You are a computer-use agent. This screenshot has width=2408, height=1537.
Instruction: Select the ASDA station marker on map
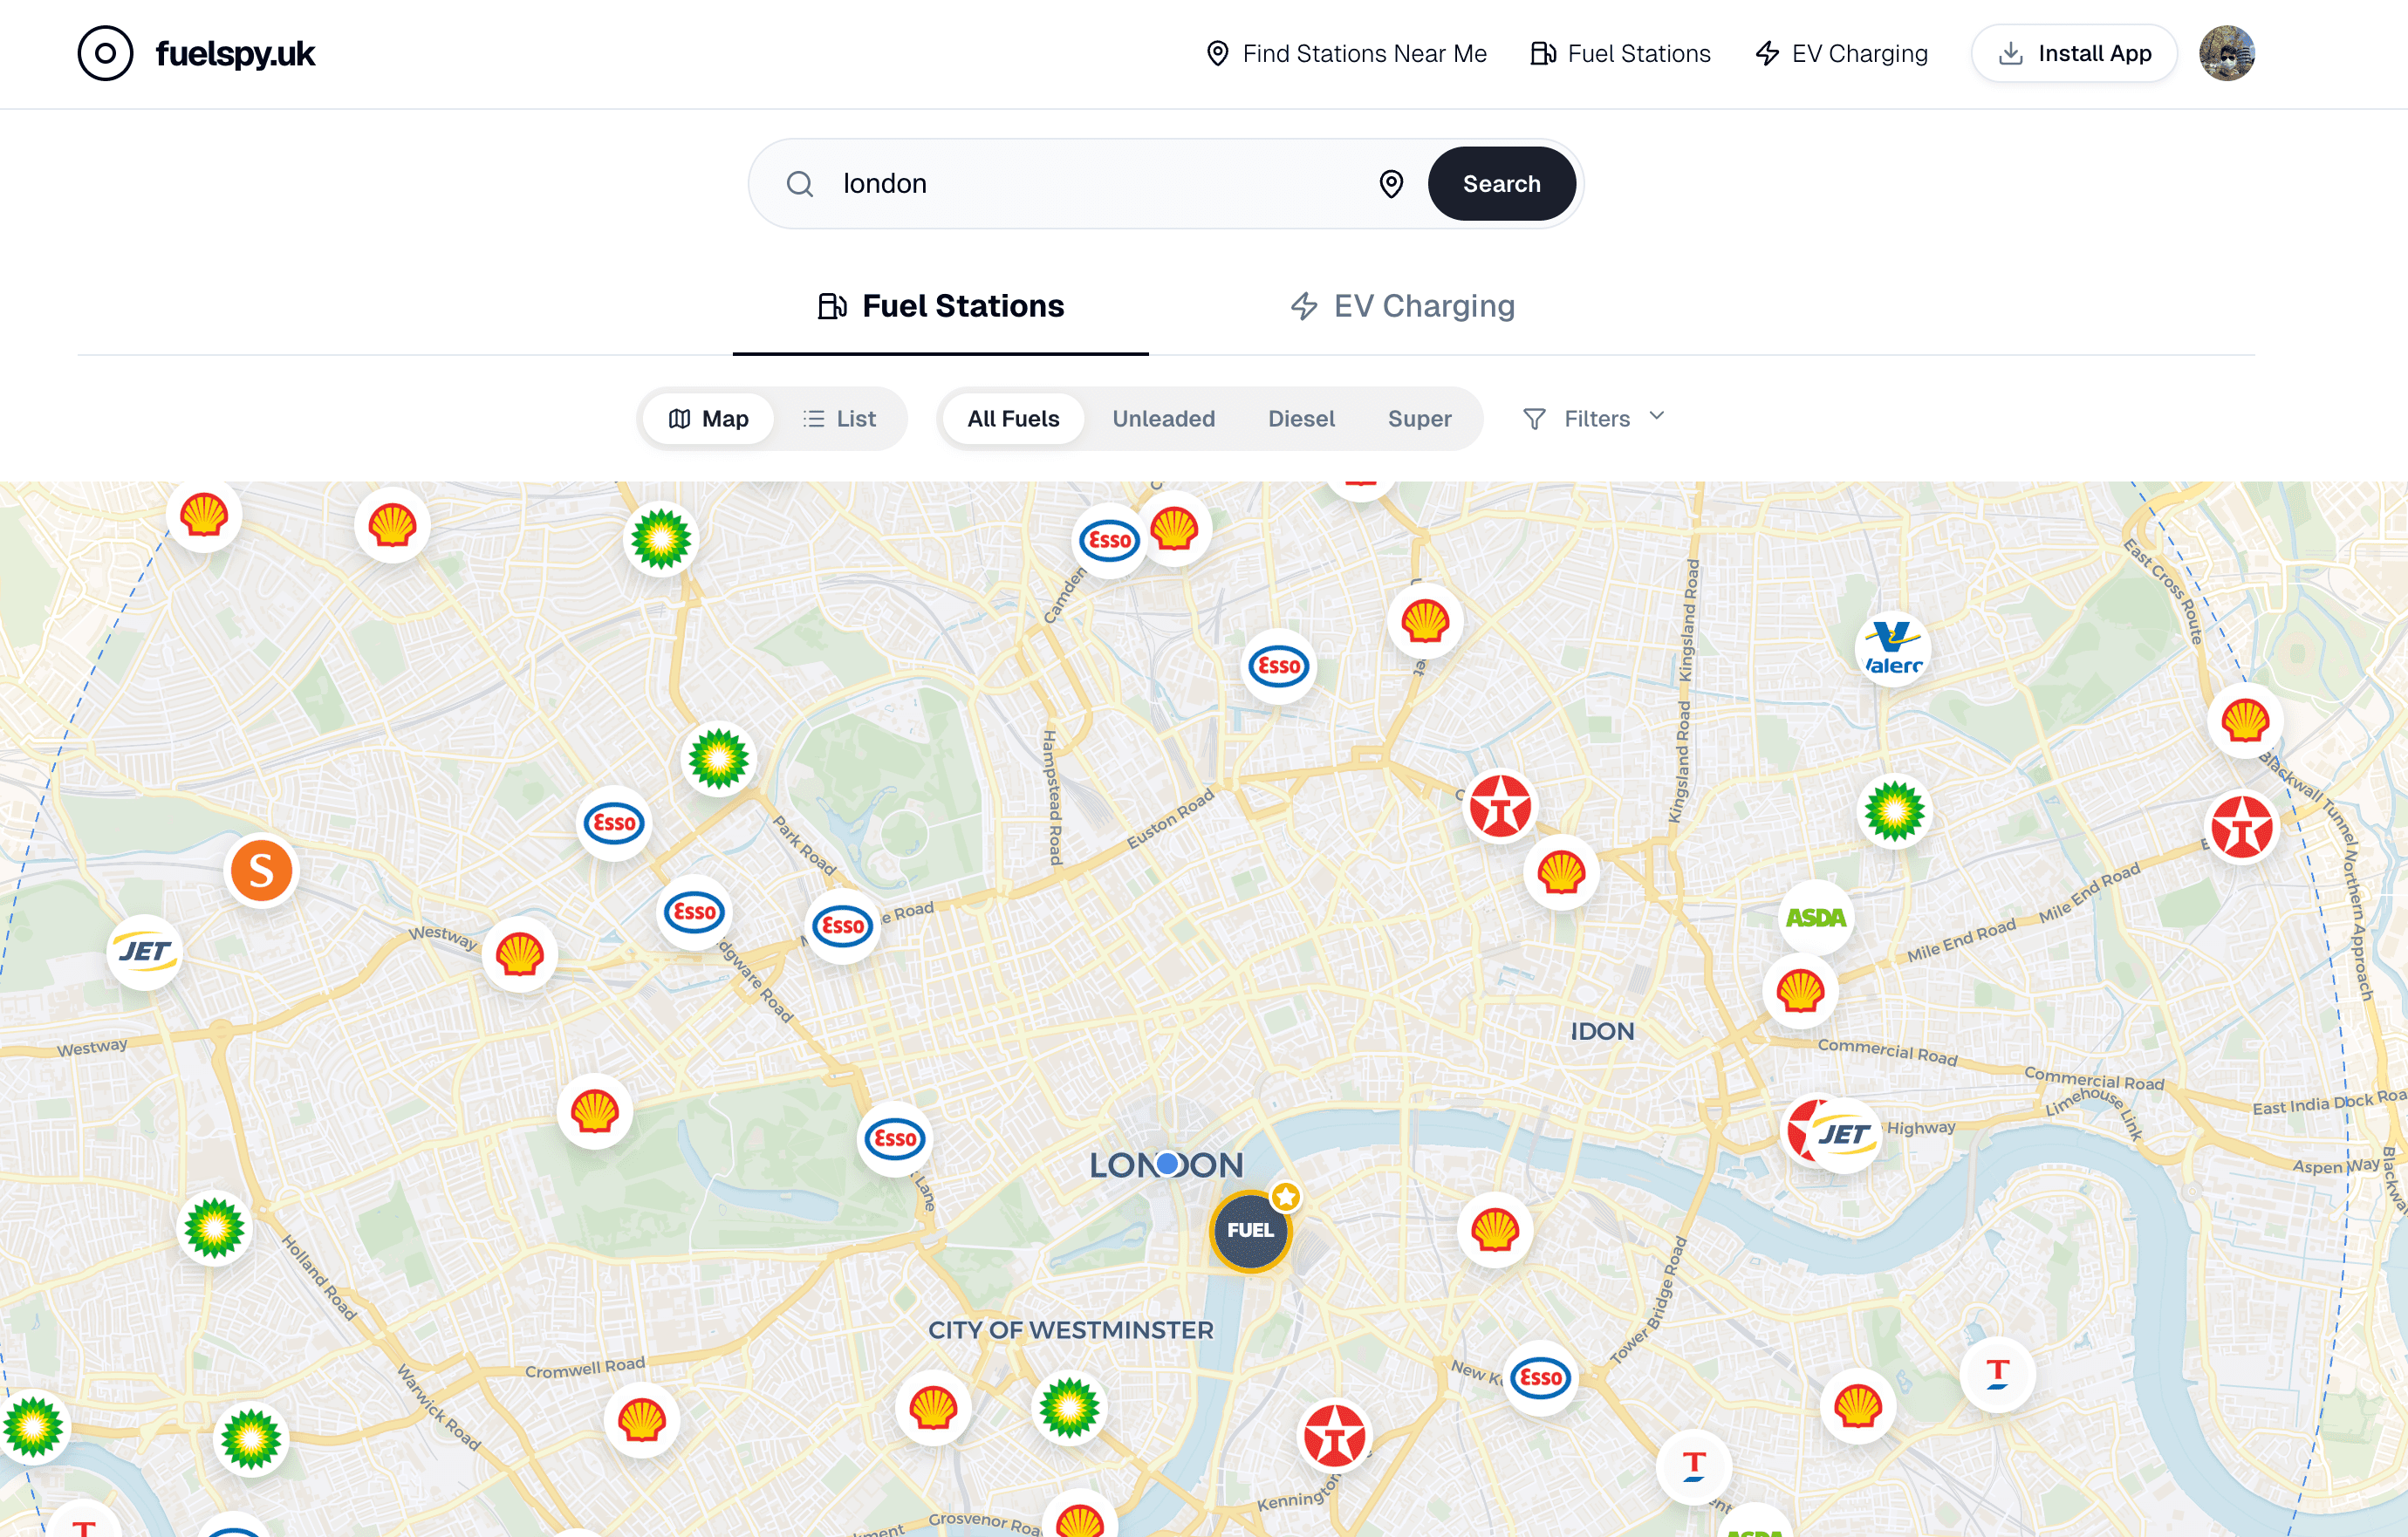1815,917
